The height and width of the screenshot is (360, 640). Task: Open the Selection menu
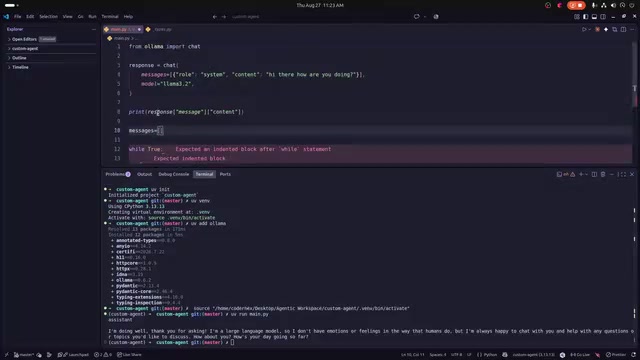pos(49,17)
